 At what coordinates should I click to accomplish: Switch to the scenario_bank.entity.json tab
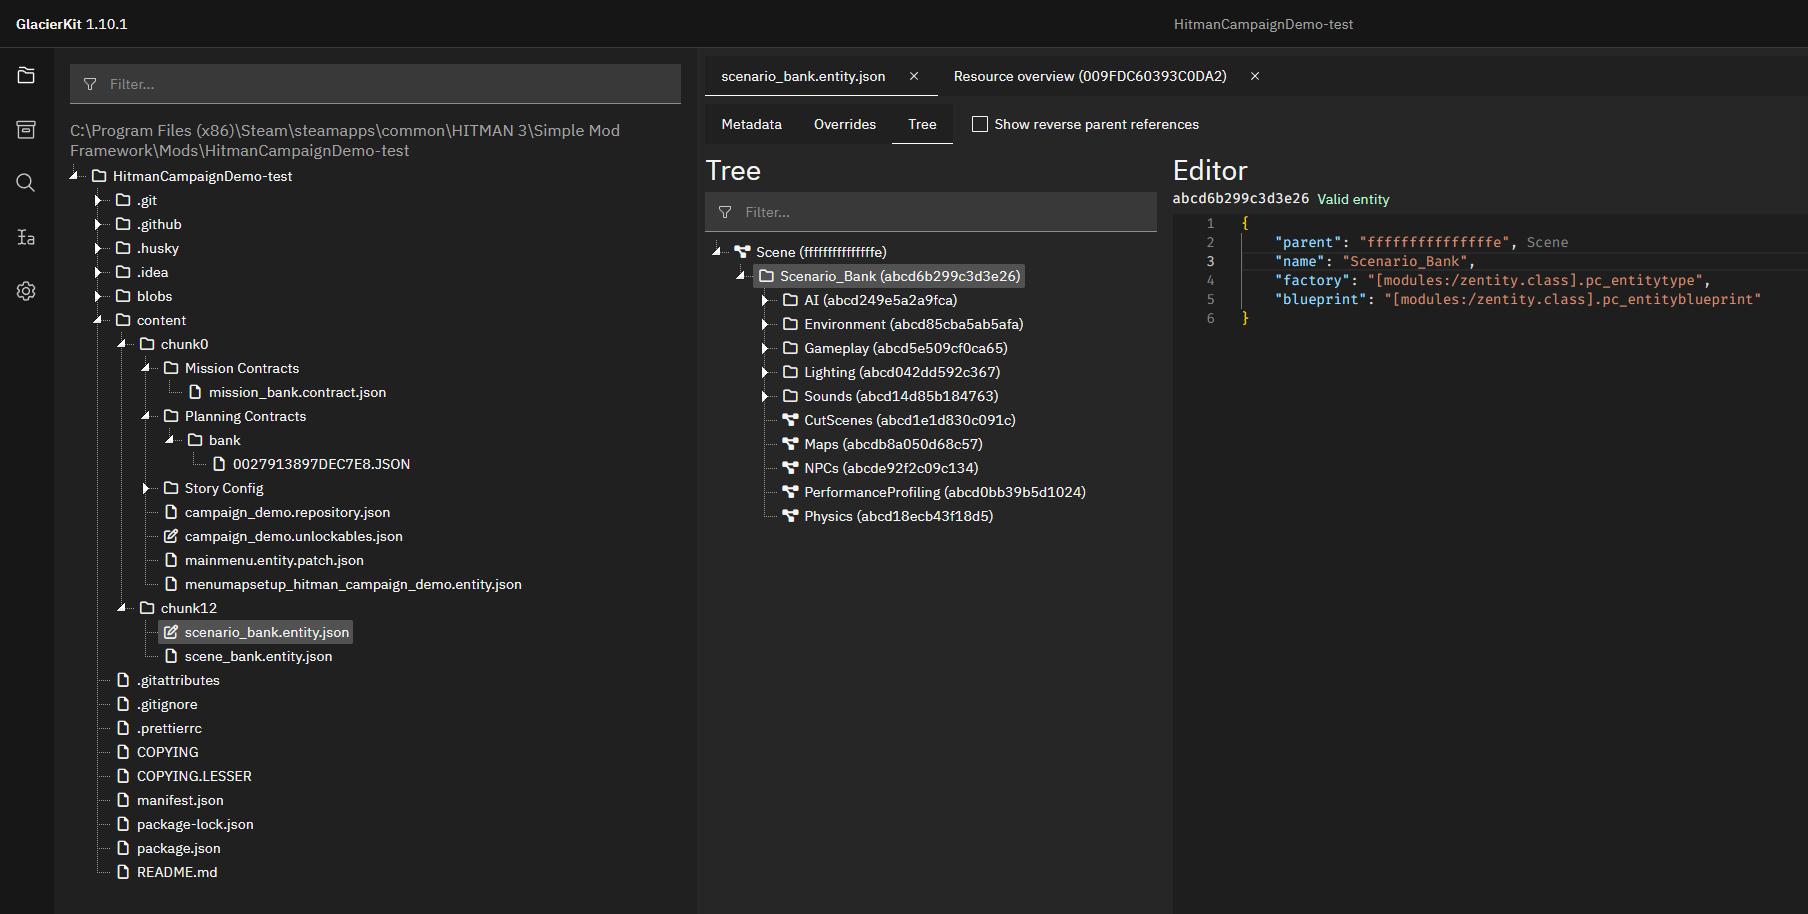tap(803, 76)
